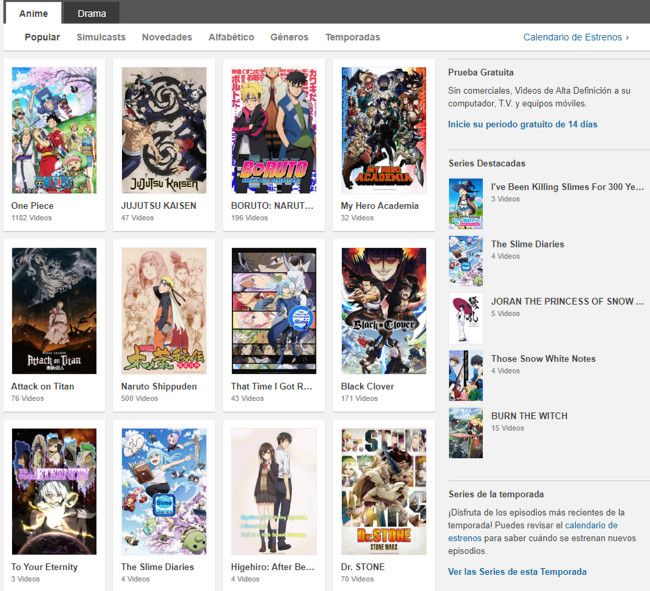This screenshot has width=650, height=591.
Task: Open the One Piece poster
Action: pos(54,130)
